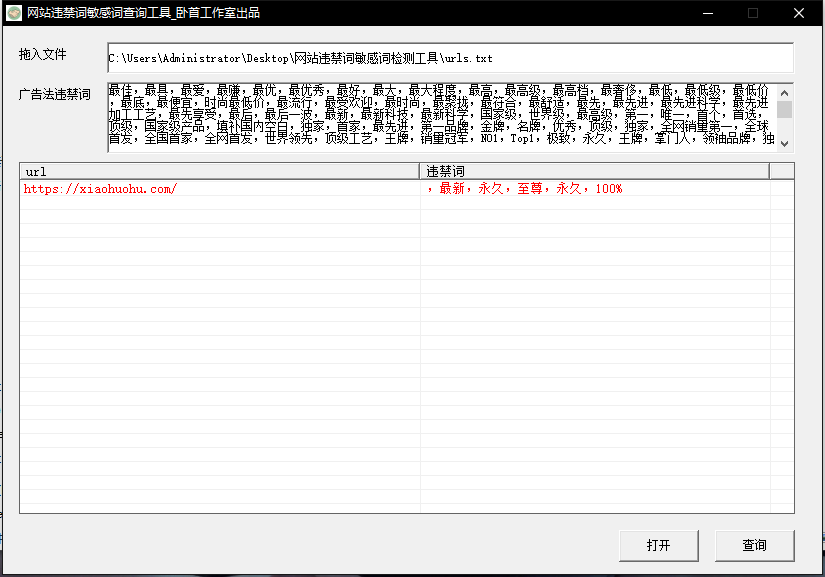825x577 pixels.
Task: Click into the 拖入文件 path field
Action: 450,58
